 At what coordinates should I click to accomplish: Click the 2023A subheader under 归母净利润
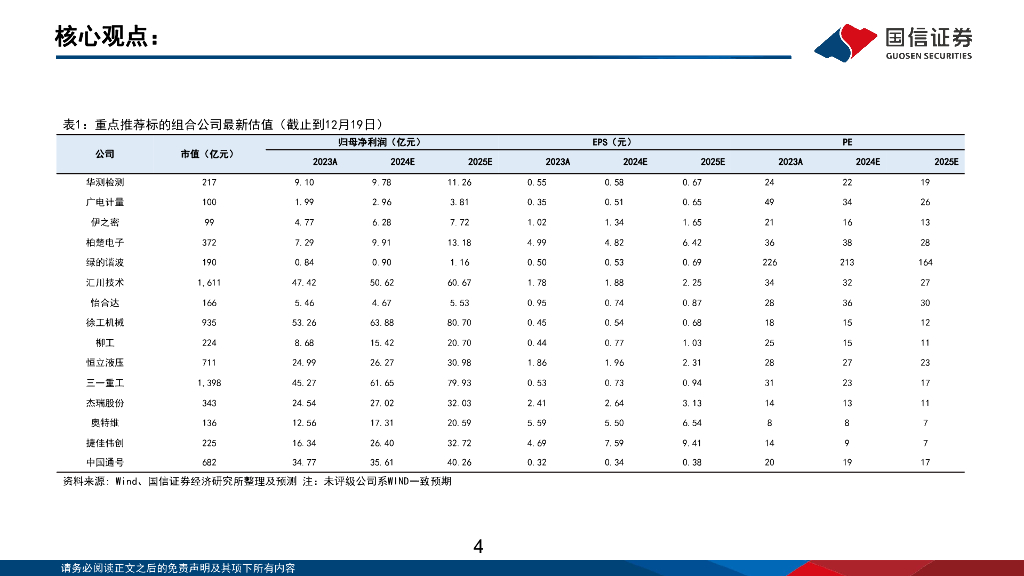pyautogui.click(x=325, y=162)
